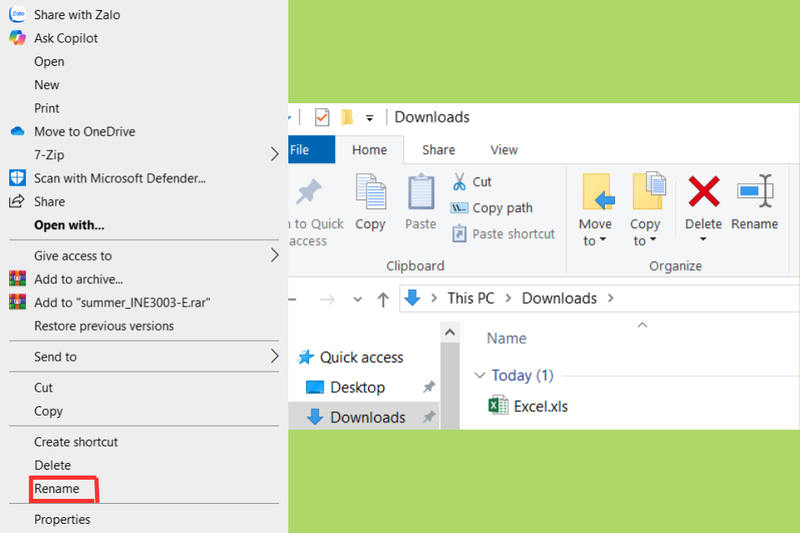Click the Quick access star icon
The height and width of the screenshot is (533, 800).
(306, 357)
